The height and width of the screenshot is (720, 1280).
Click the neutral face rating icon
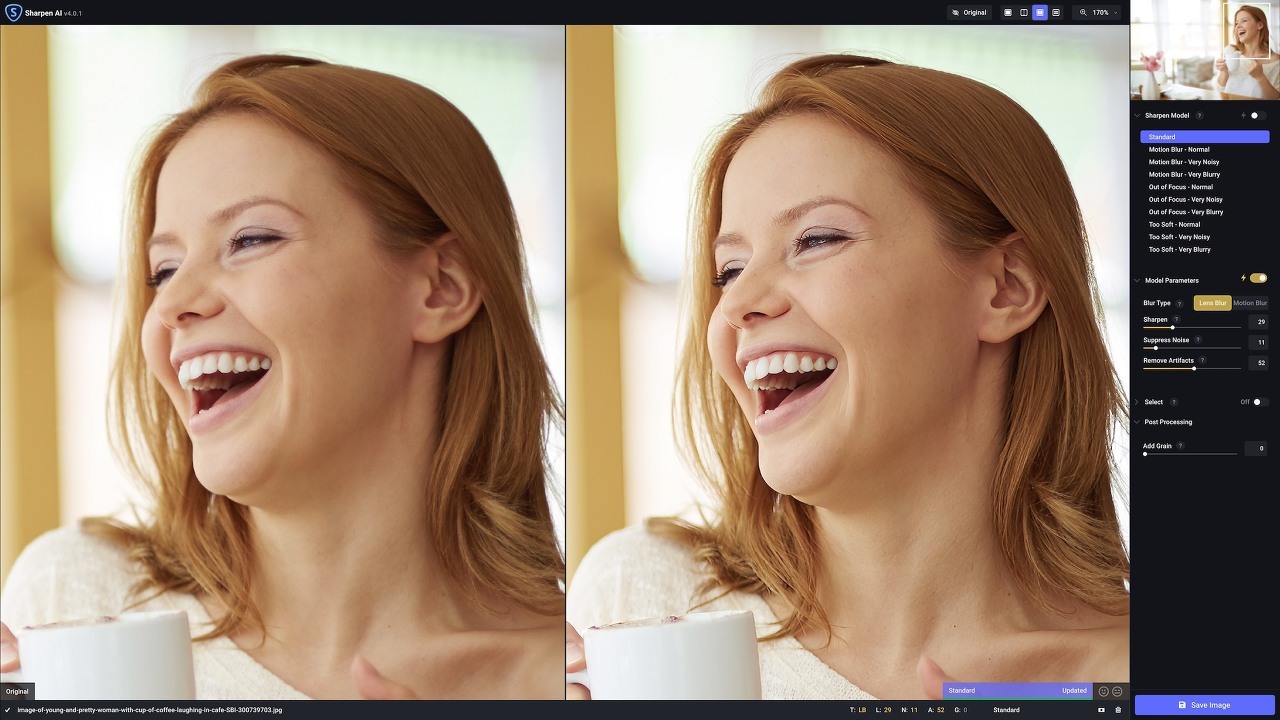1117,691
